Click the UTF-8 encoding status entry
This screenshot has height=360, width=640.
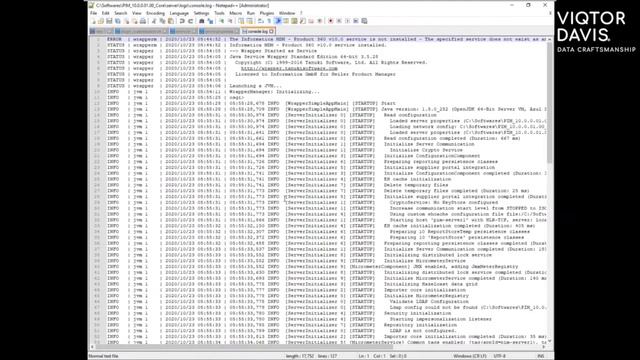pyautogui.click(x=500, y=356)
